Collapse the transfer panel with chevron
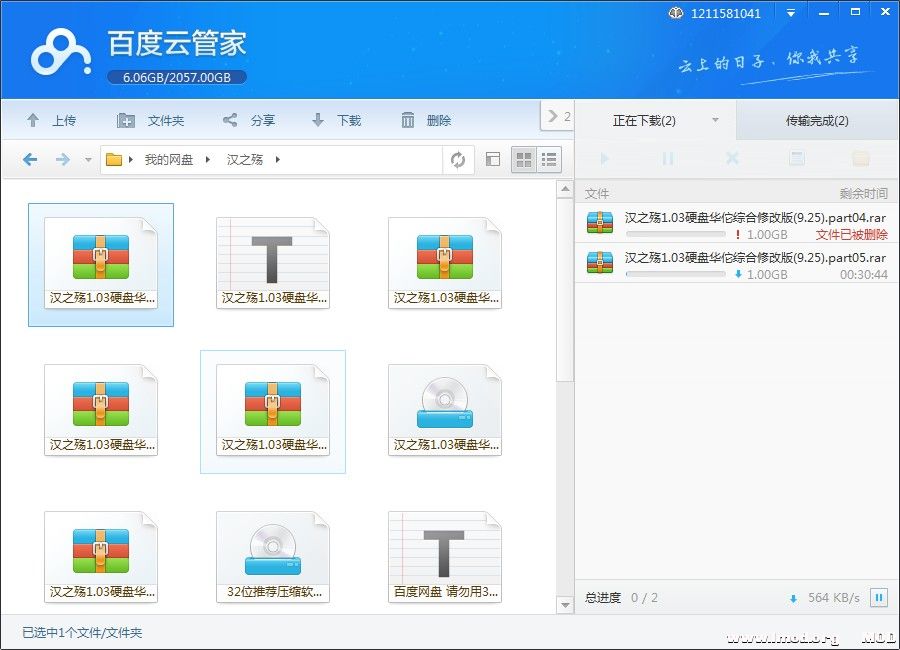This screenshot has height=650, width=900. (x=553, y=116)
